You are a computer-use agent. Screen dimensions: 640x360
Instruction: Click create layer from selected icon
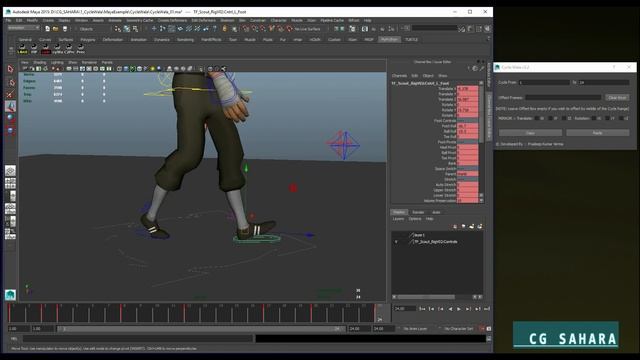point(480,226)
